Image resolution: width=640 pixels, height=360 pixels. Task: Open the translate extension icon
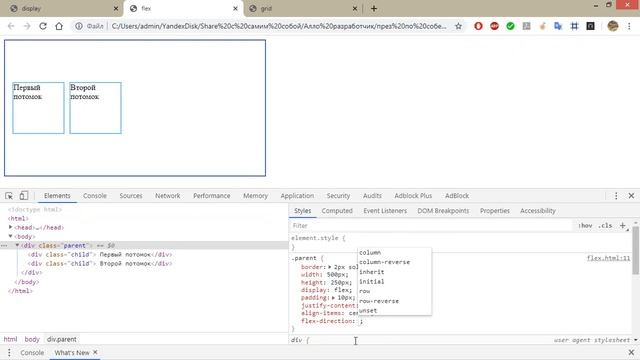coord(558,26)
